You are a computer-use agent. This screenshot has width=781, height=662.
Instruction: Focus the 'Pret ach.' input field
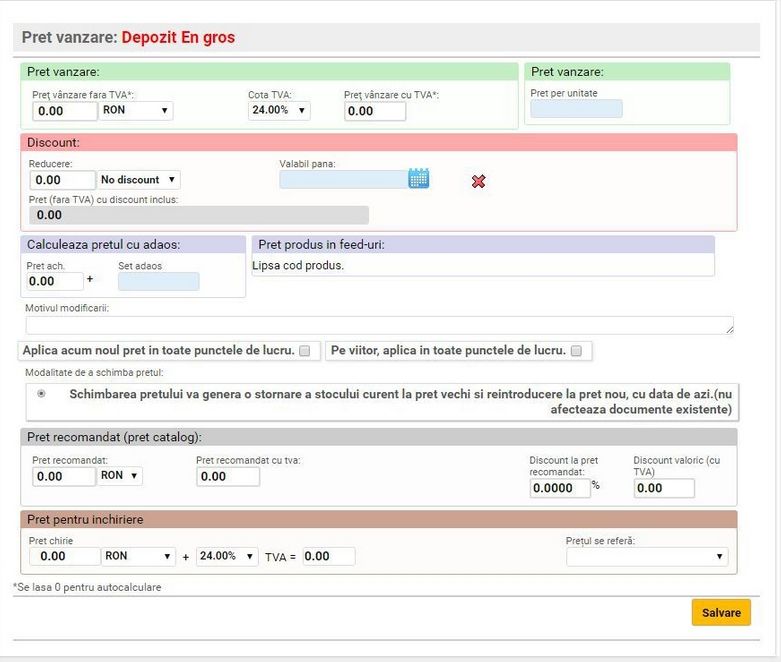point(55,282)
